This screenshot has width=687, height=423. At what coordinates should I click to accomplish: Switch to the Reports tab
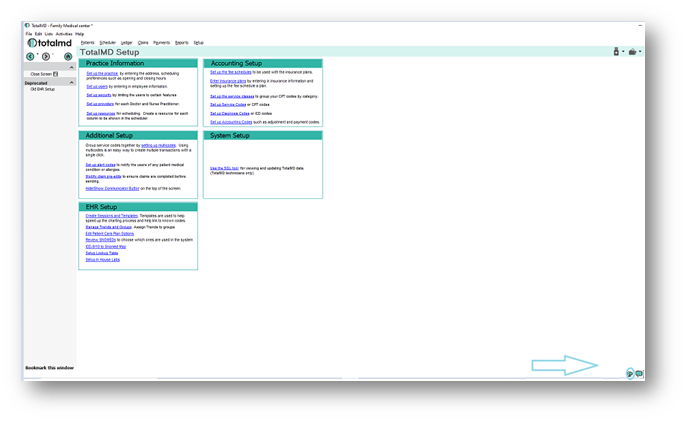(181, 43)
